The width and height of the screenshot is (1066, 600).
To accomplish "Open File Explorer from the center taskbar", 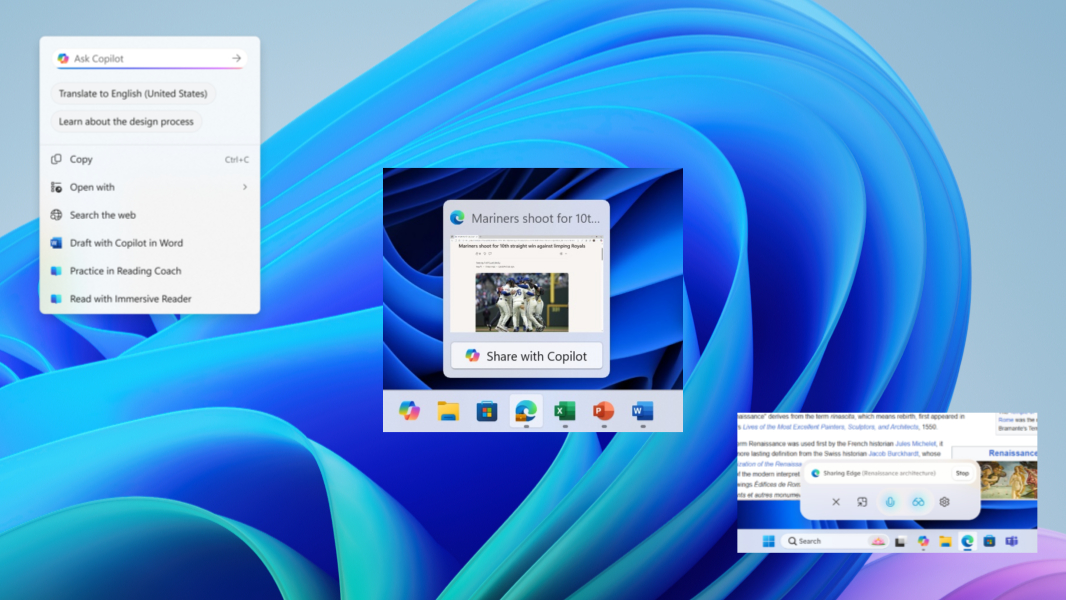I will (x=448, y=412).
